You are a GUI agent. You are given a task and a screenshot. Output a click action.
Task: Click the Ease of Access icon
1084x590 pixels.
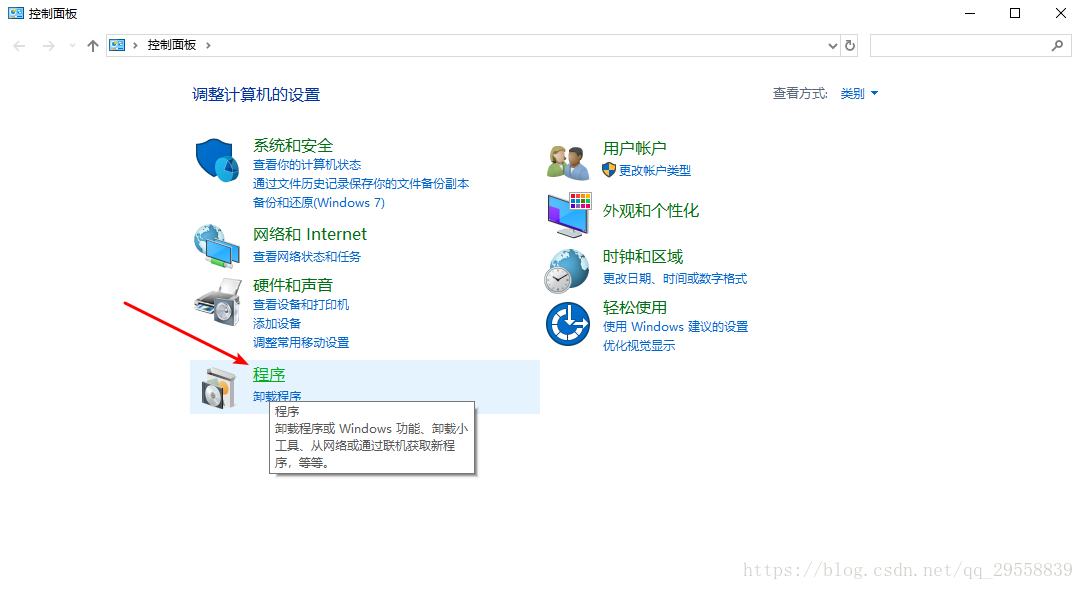568,324
